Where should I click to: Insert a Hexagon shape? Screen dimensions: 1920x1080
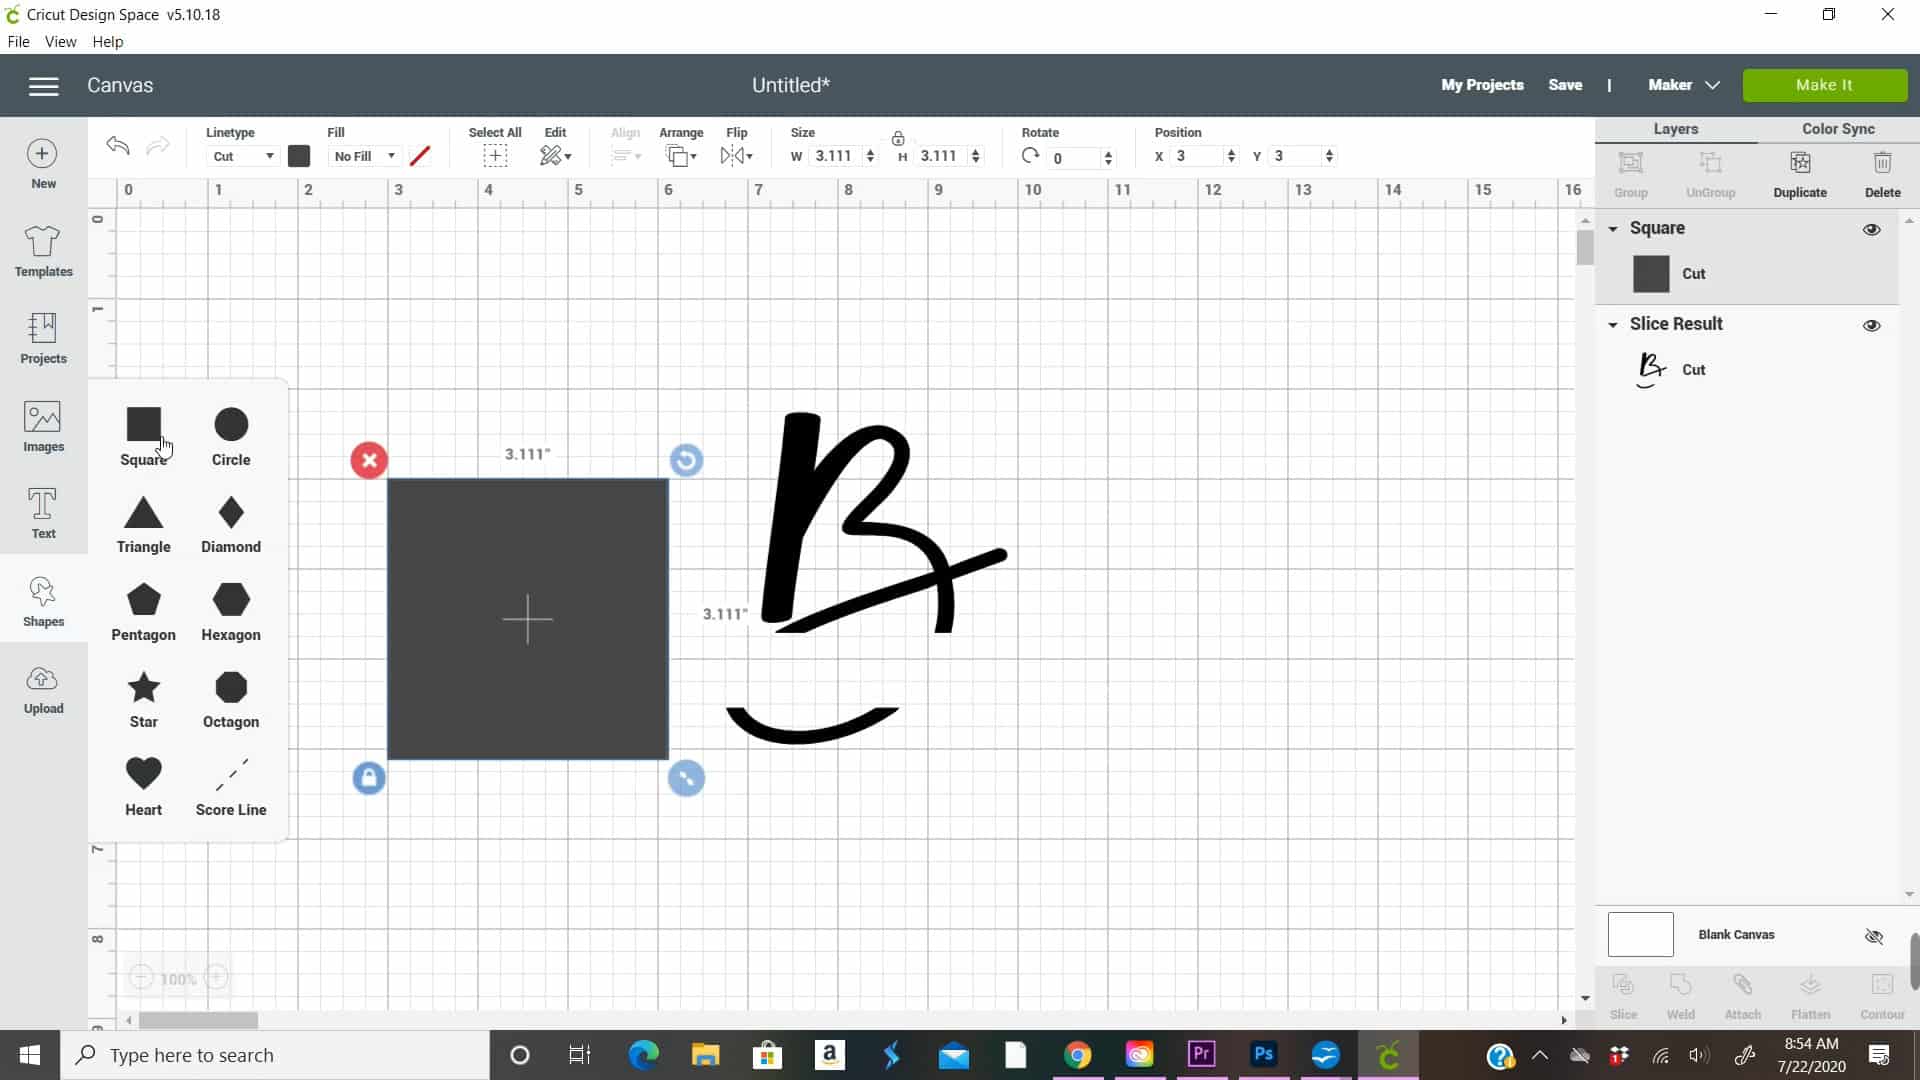231,612
